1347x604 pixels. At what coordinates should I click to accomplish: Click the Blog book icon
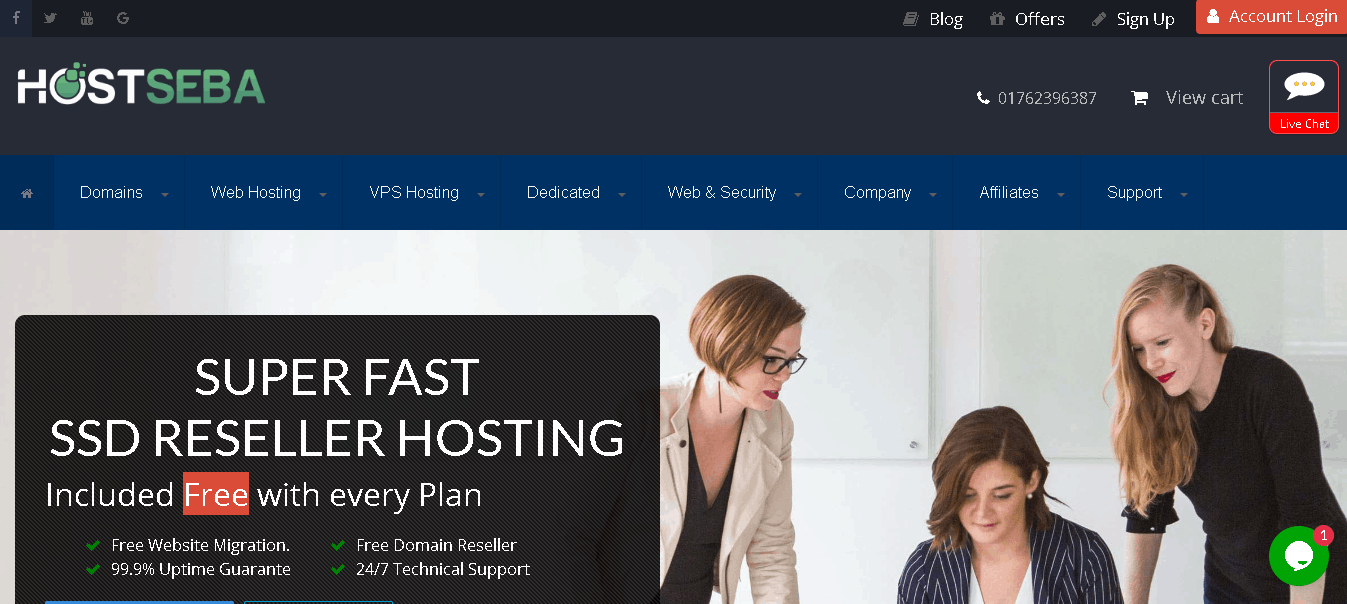[x=910, y=19]
